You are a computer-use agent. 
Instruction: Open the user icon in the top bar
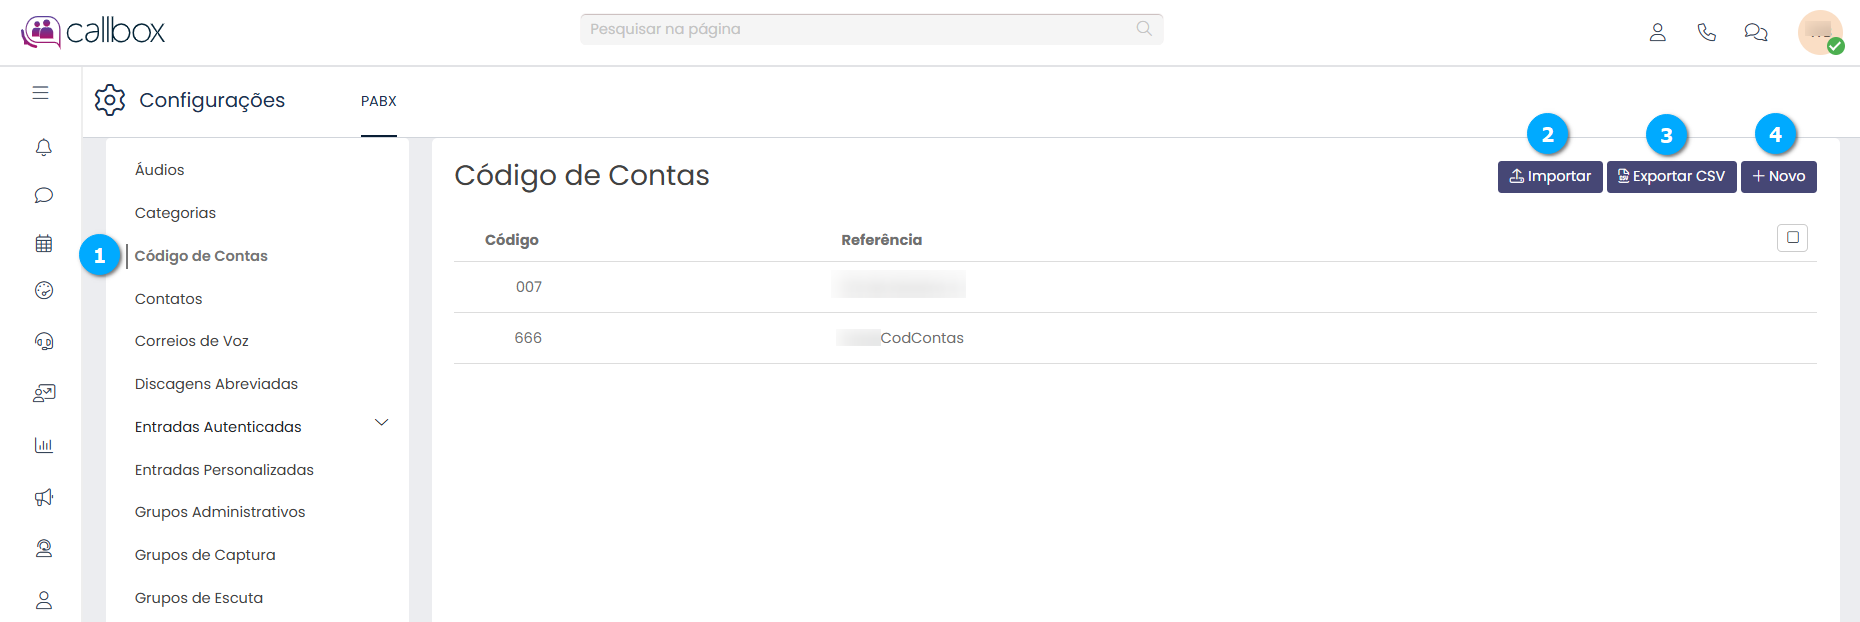(x=1658, y=32)
